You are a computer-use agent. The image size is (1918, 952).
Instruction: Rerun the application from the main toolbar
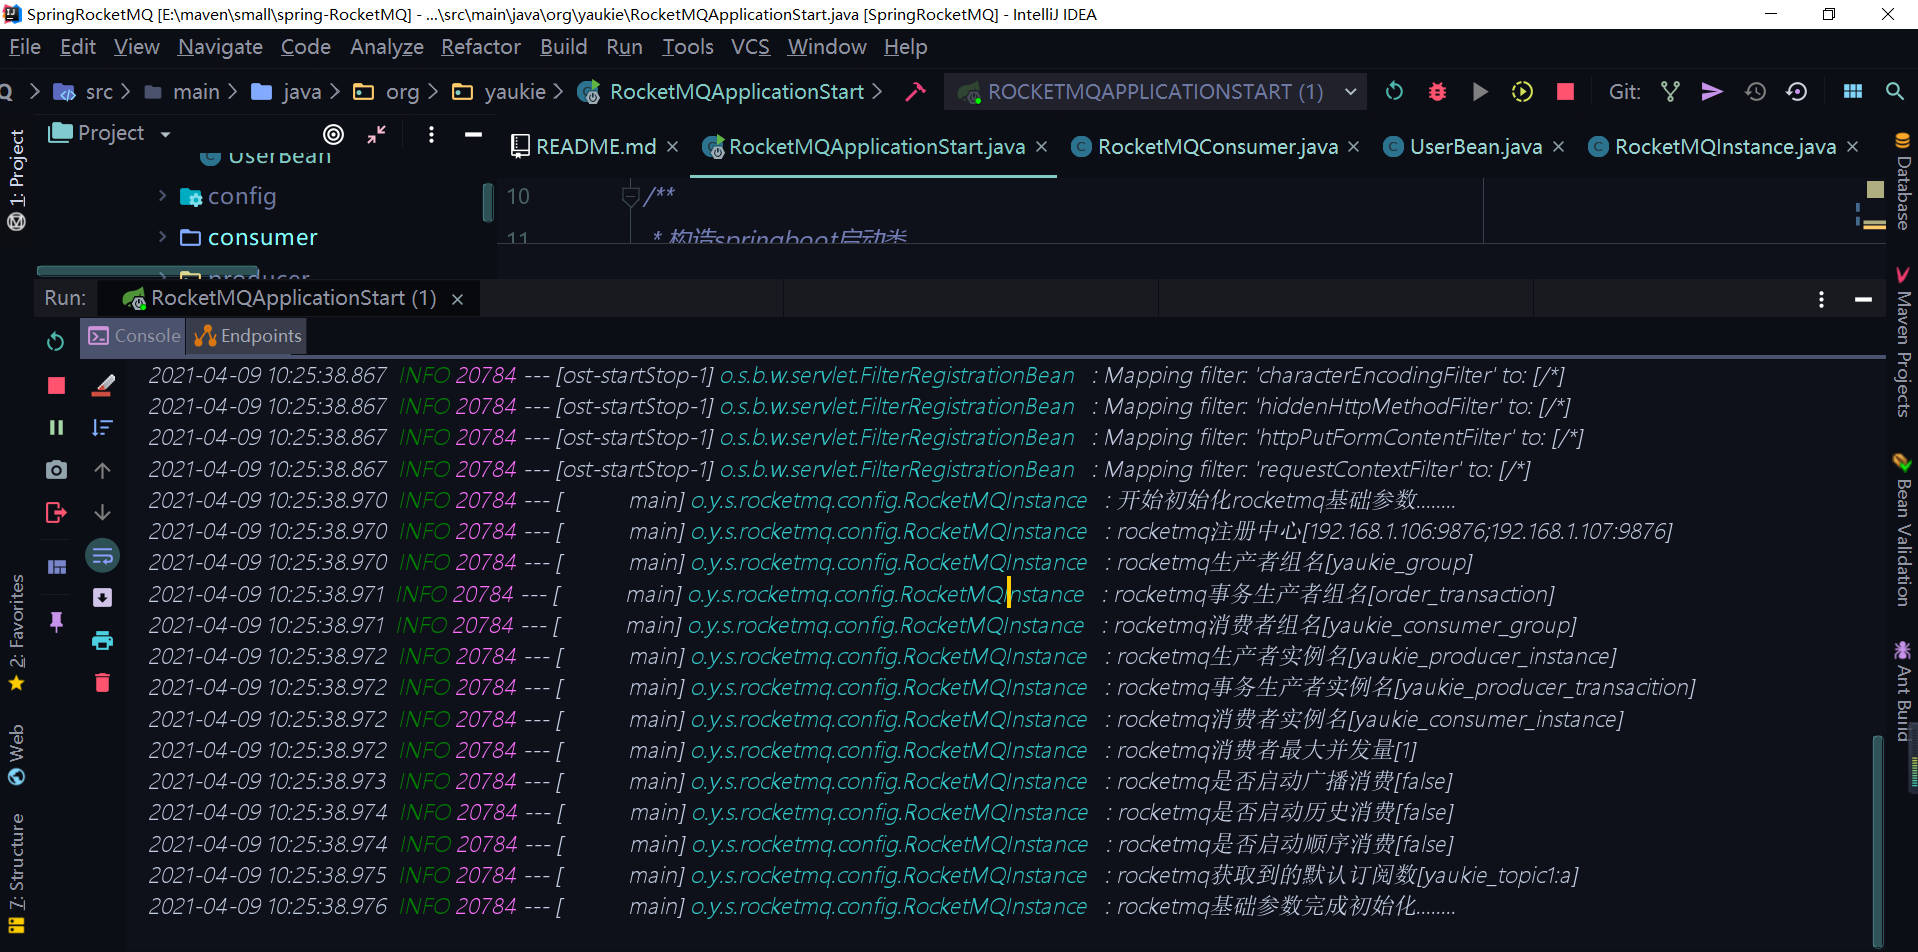[1394, 92]
